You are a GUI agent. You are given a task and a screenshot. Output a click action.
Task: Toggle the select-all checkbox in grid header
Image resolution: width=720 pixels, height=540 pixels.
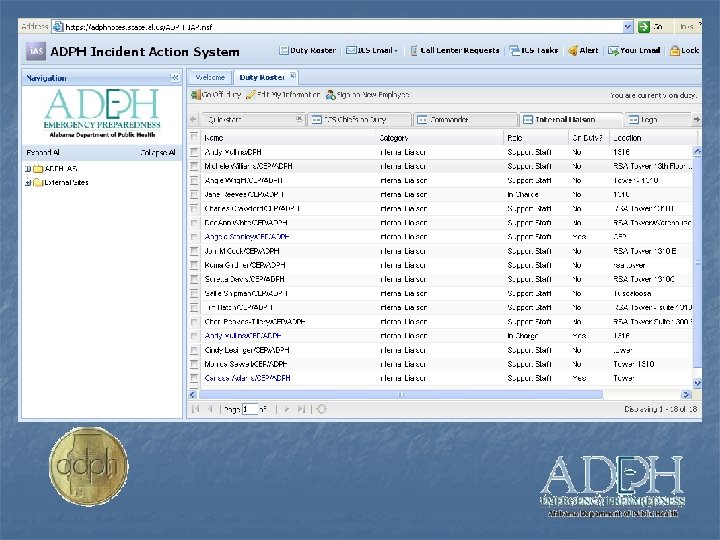point(194,137)
